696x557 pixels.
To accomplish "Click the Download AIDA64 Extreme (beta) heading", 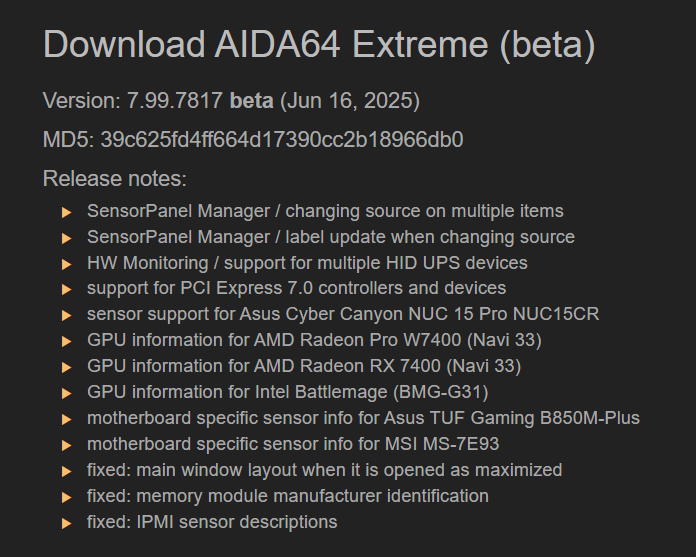I will [x=319, y=45].
